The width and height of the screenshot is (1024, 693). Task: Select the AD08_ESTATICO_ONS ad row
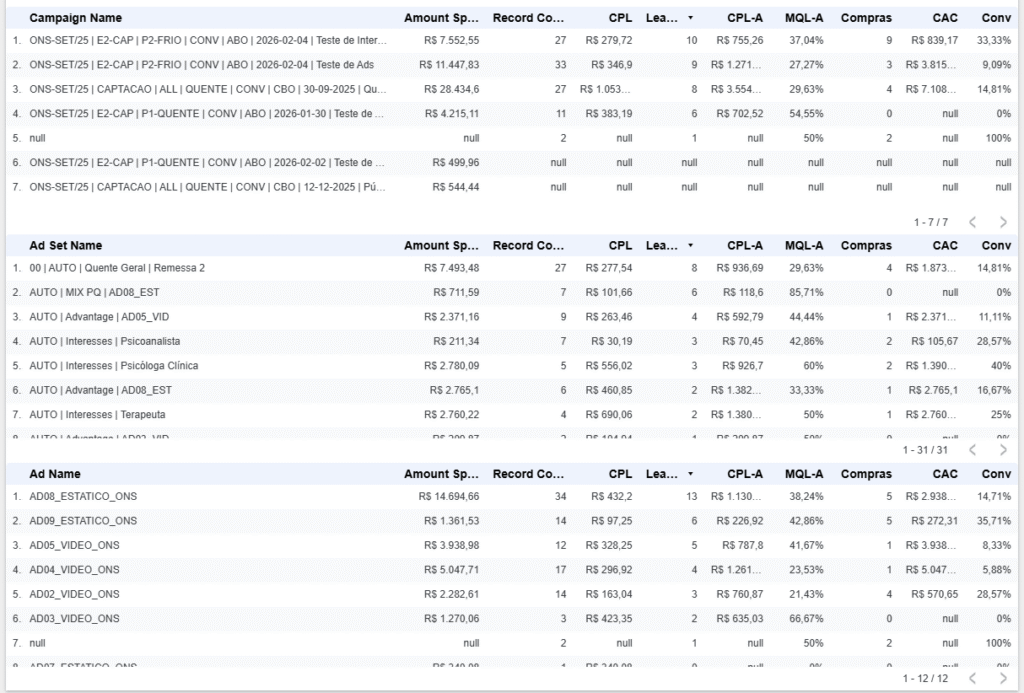[x=83, y=496]
